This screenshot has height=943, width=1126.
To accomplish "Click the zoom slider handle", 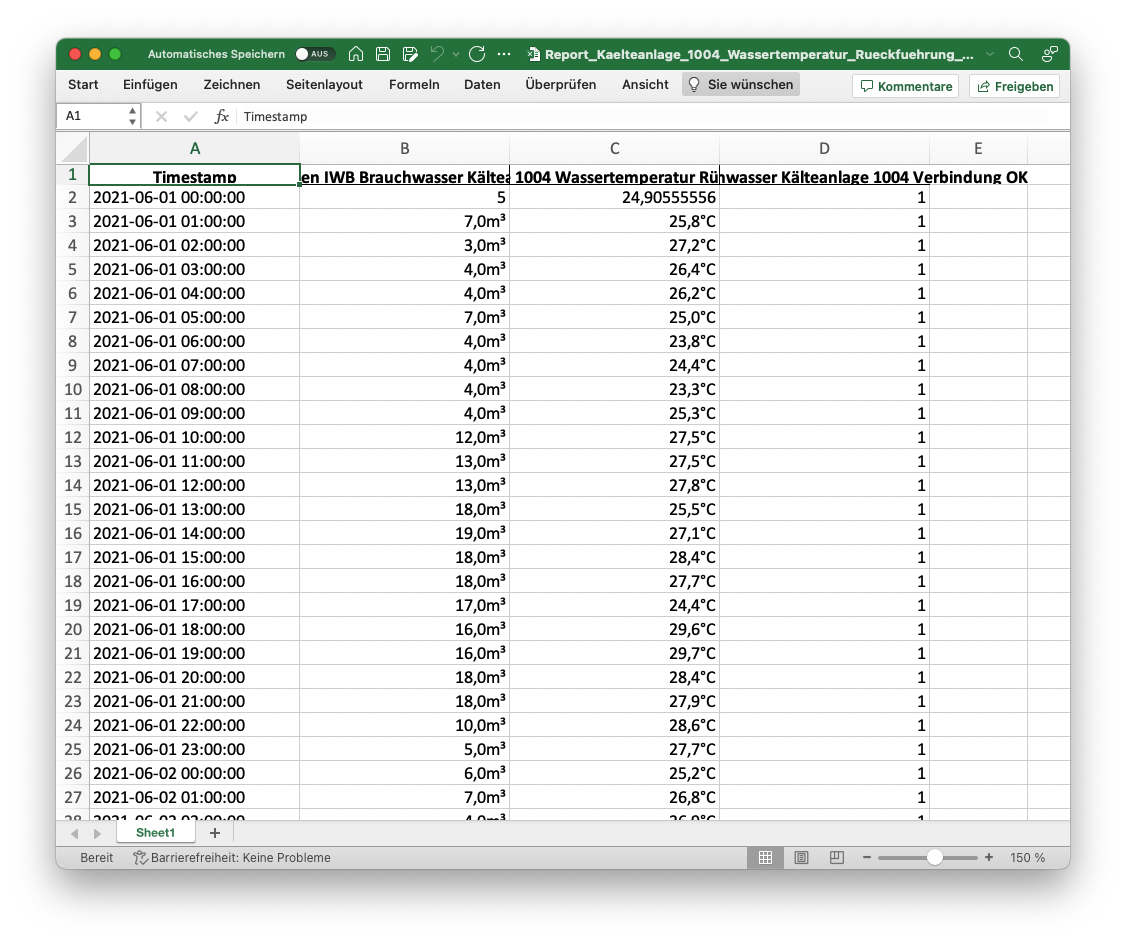I will (x=934, y=858).
